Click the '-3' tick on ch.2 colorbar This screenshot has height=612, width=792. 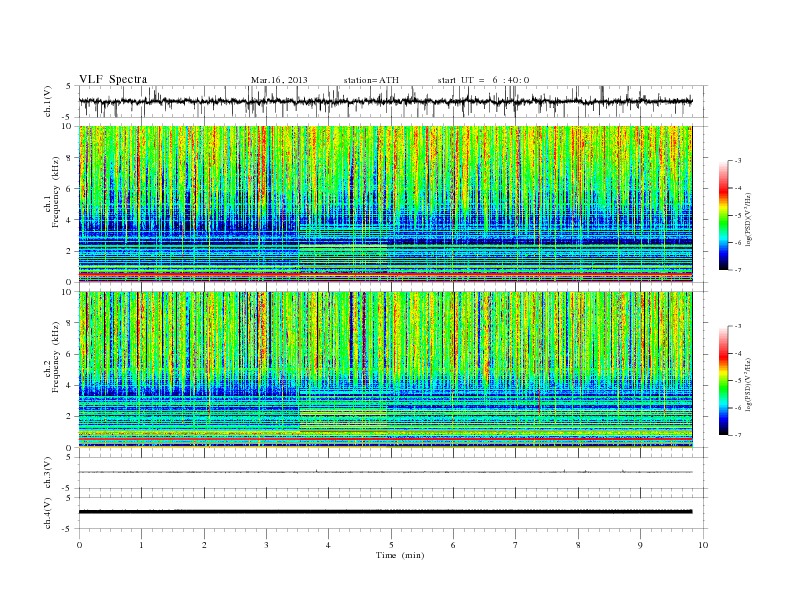tap(738, 326)
